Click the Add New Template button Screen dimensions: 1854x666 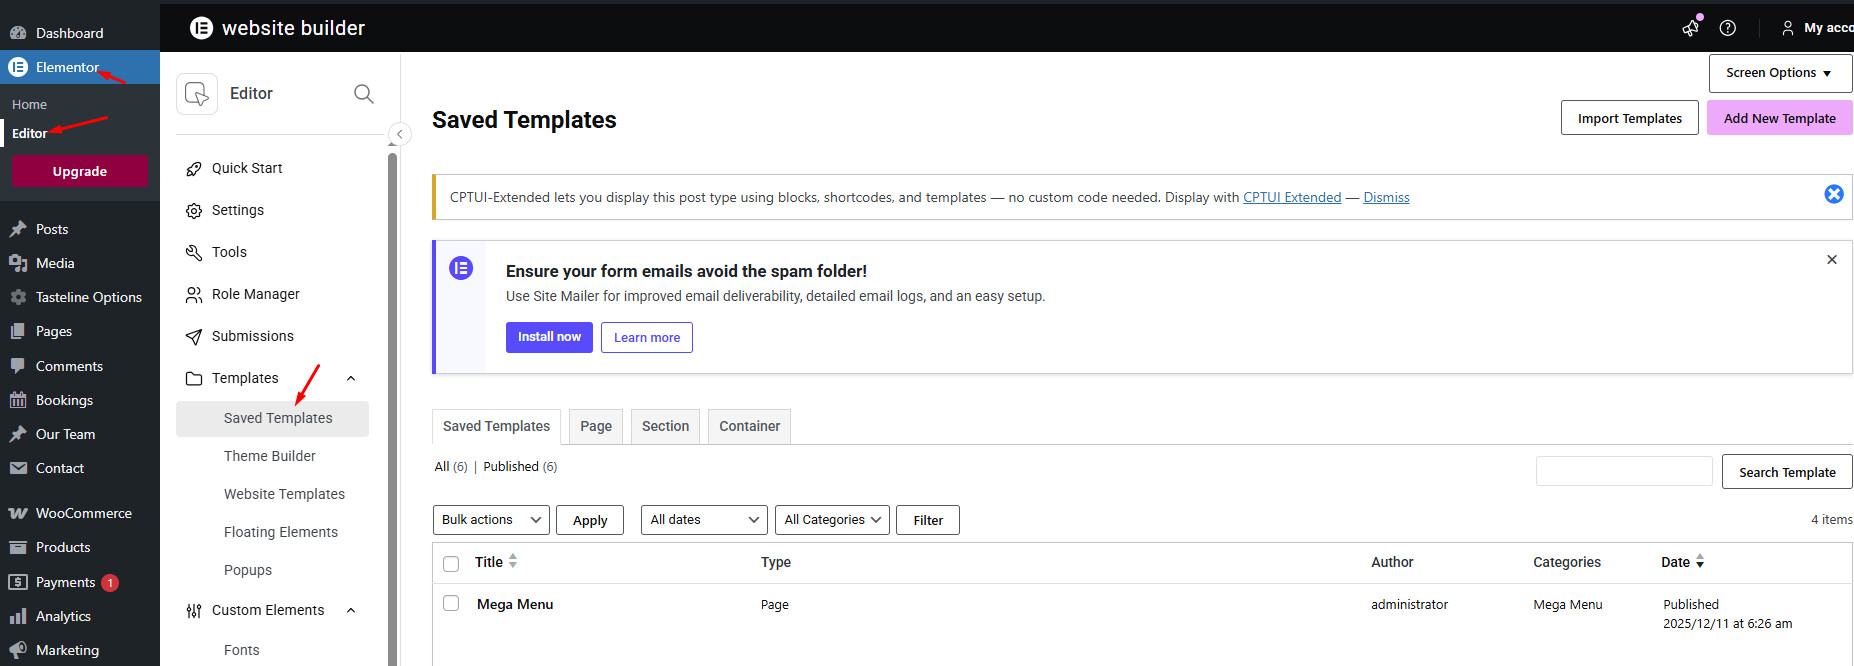tap(1779, 118)
